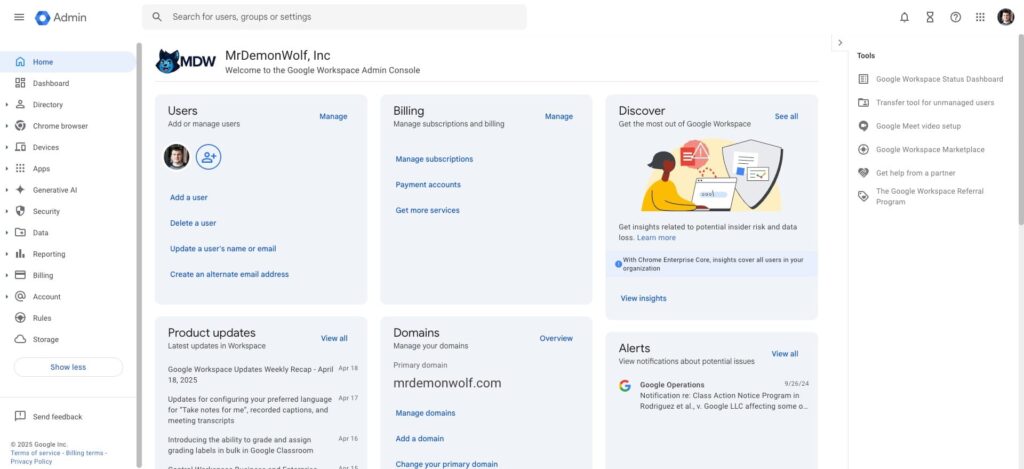Open Rules label in the sidebar
This screenshot has width=1024, height=469.
click(42, 318)
